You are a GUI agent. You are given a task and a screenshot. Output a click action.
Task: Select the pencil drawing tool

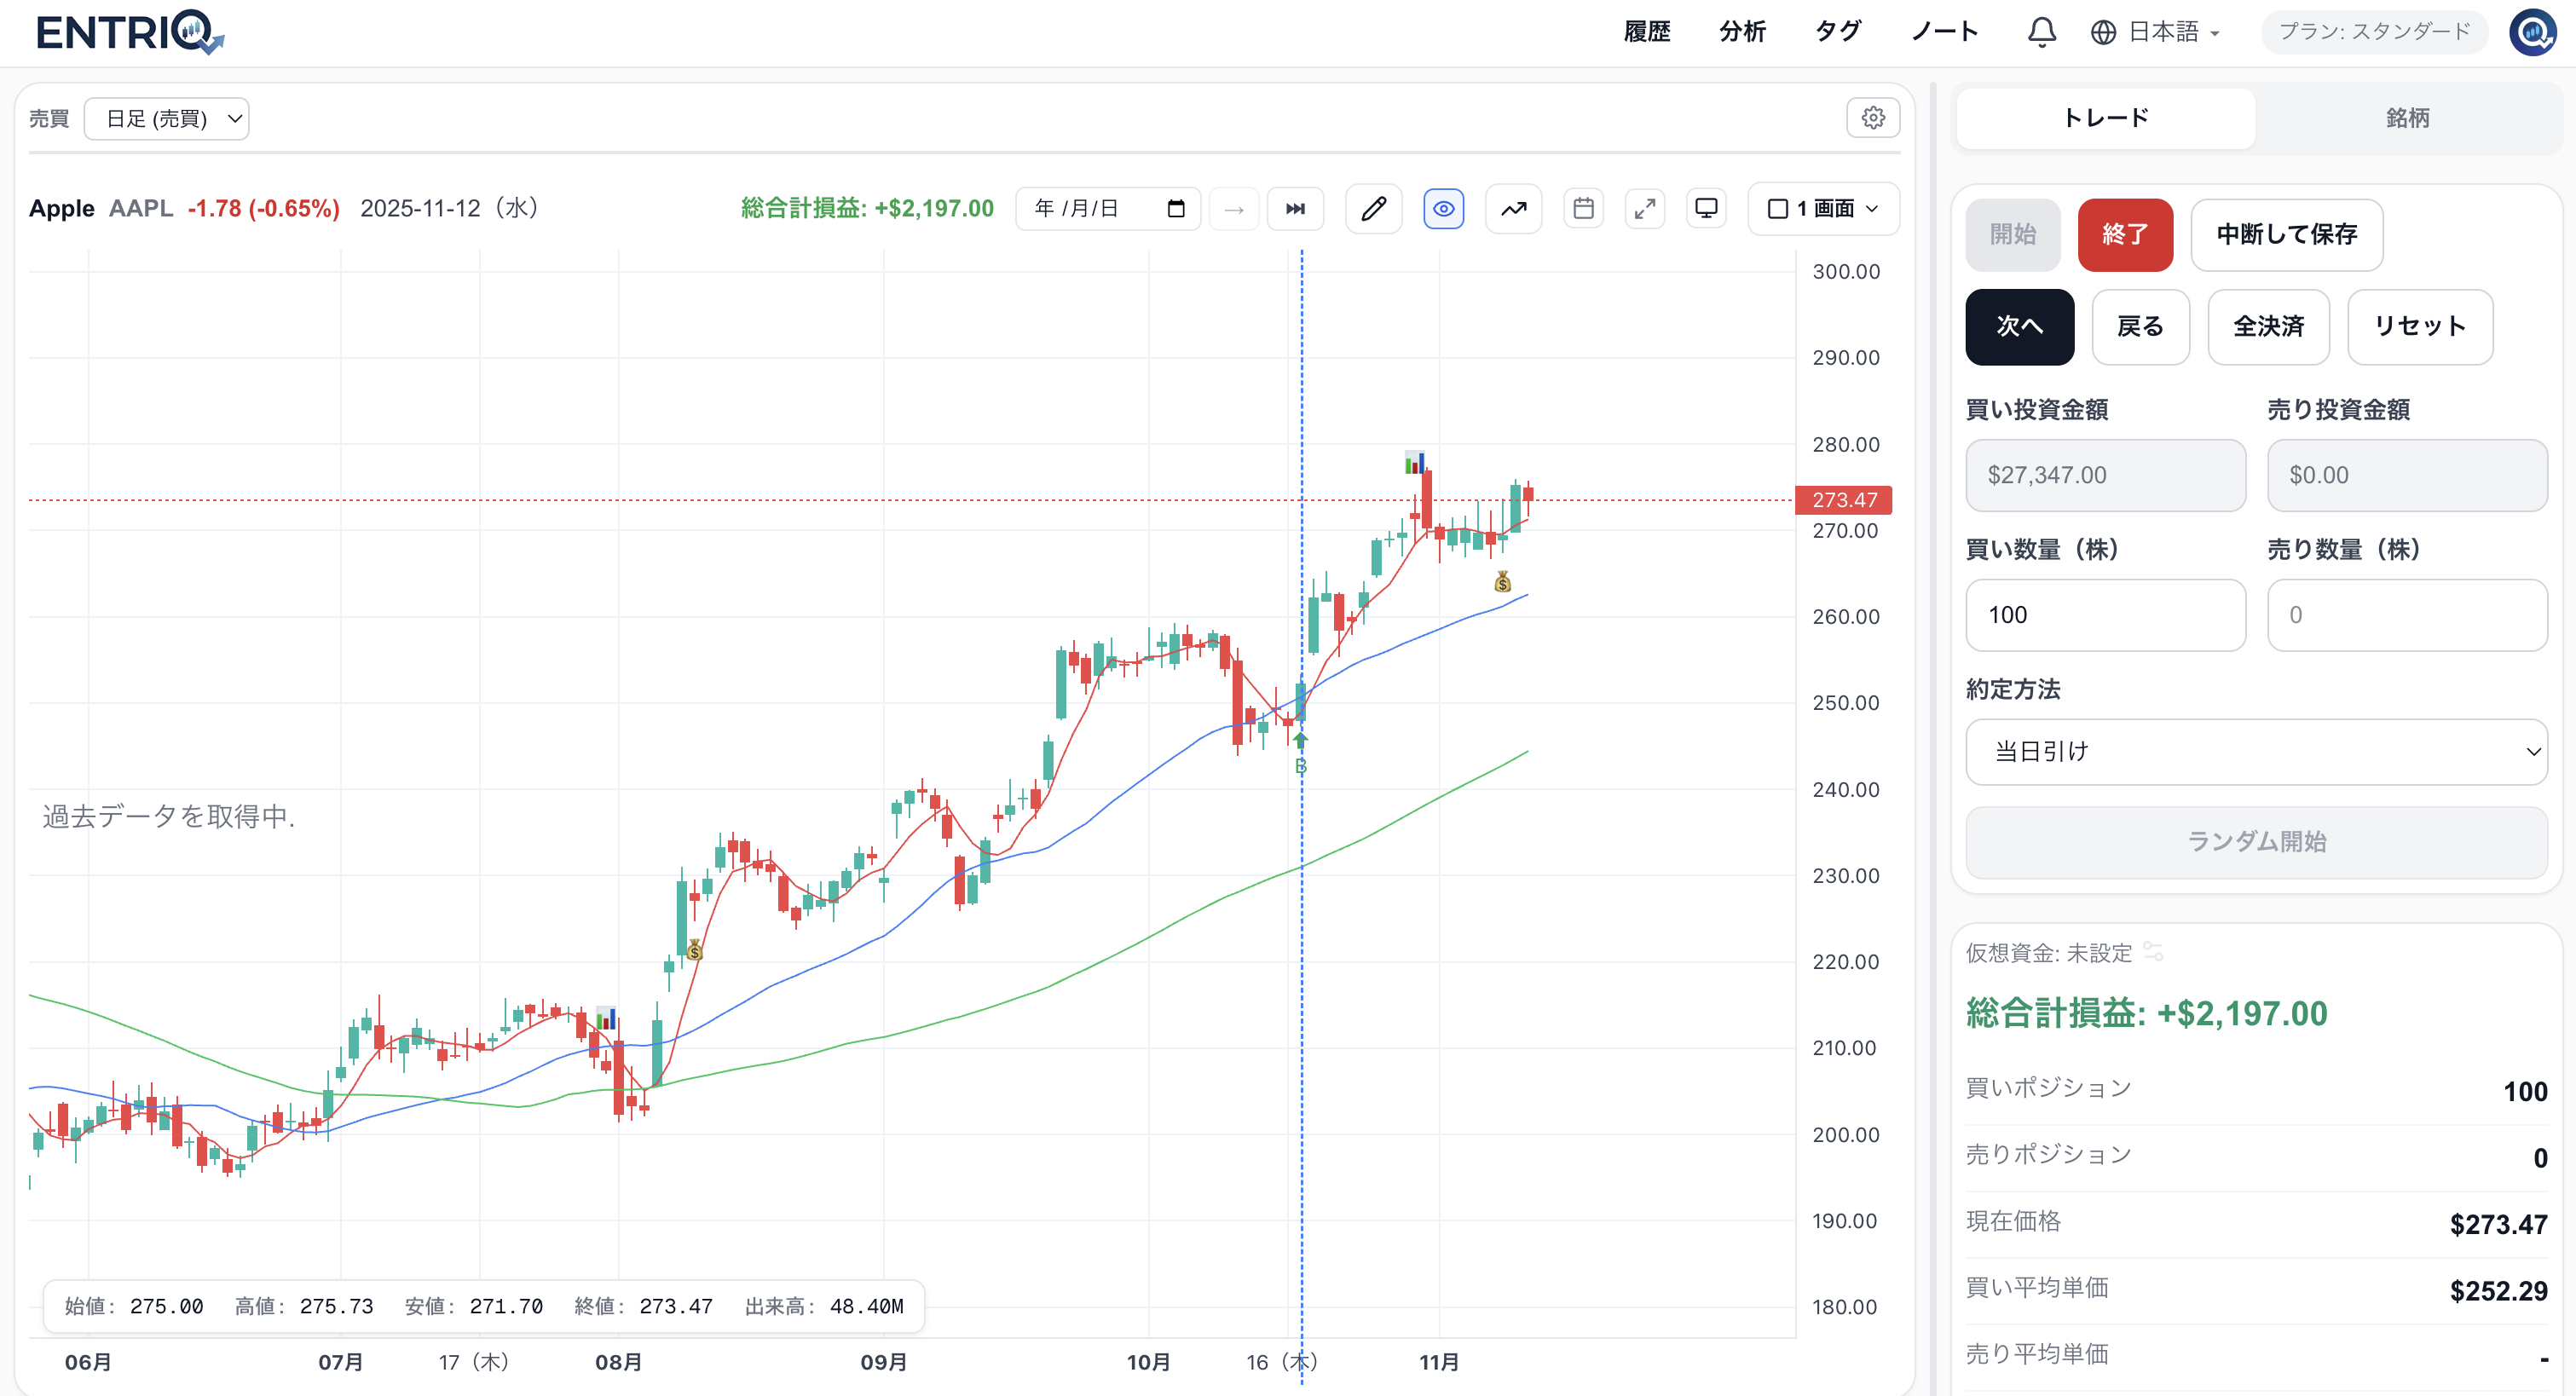[1374, 208]
